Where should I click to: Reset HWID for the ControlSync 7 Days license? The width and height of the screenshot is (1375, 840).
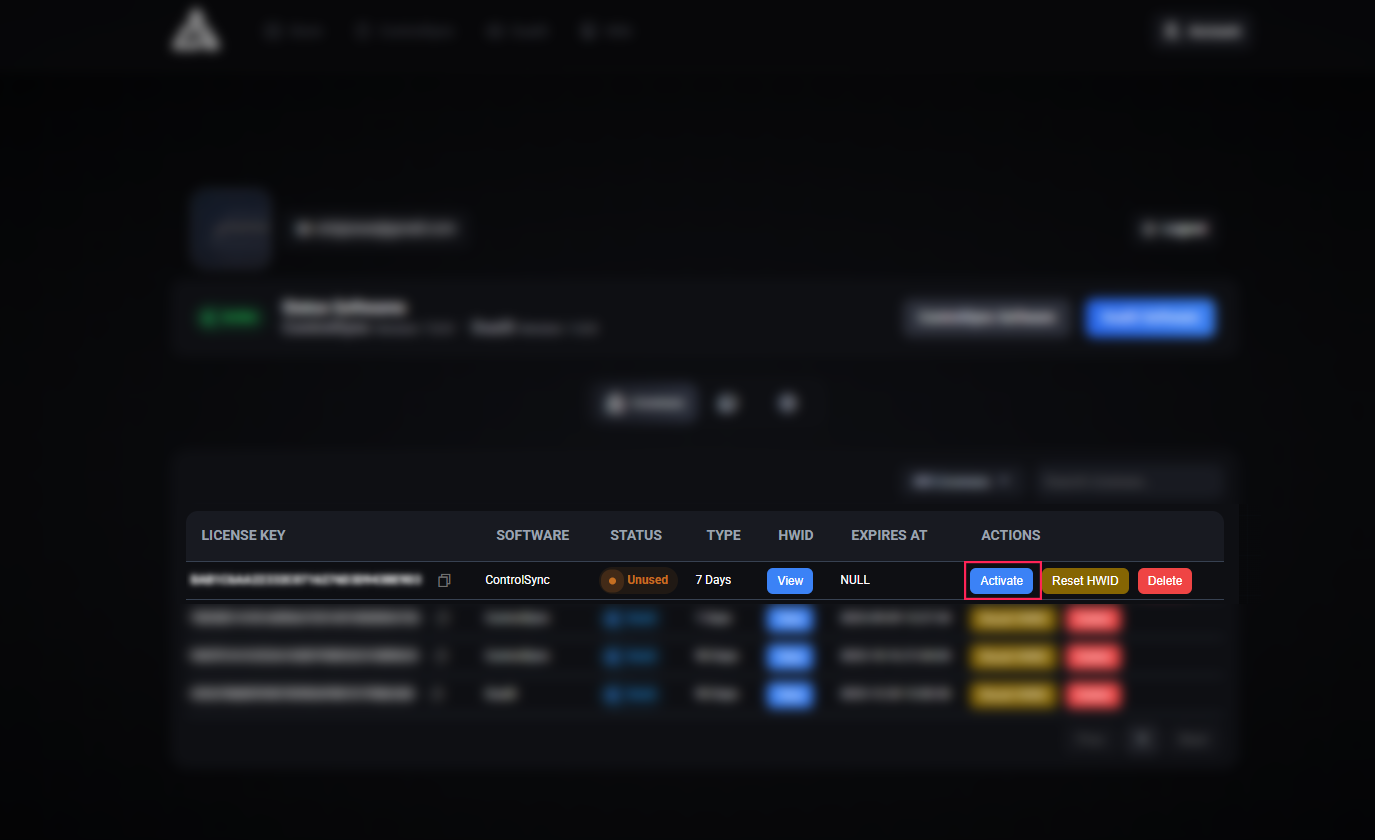click(x=1085, y=581)
